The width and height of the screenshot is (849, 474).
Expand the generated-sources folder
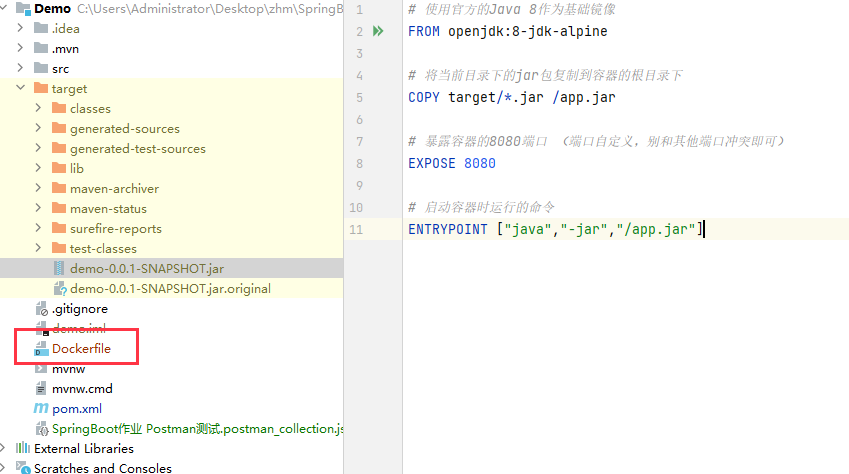[x=38, y=128]
